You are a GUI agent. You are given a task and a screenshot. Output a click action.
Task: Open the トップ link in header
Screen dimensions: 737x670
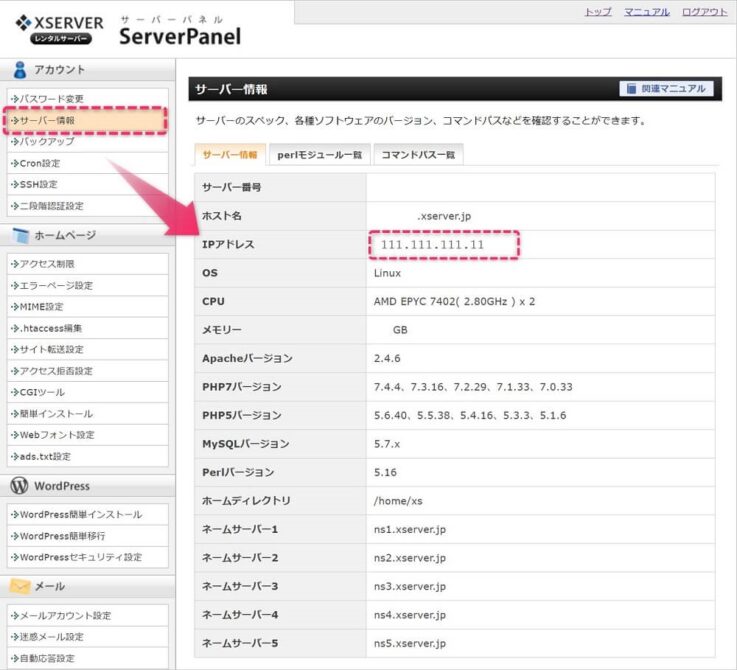pos(598,12)
